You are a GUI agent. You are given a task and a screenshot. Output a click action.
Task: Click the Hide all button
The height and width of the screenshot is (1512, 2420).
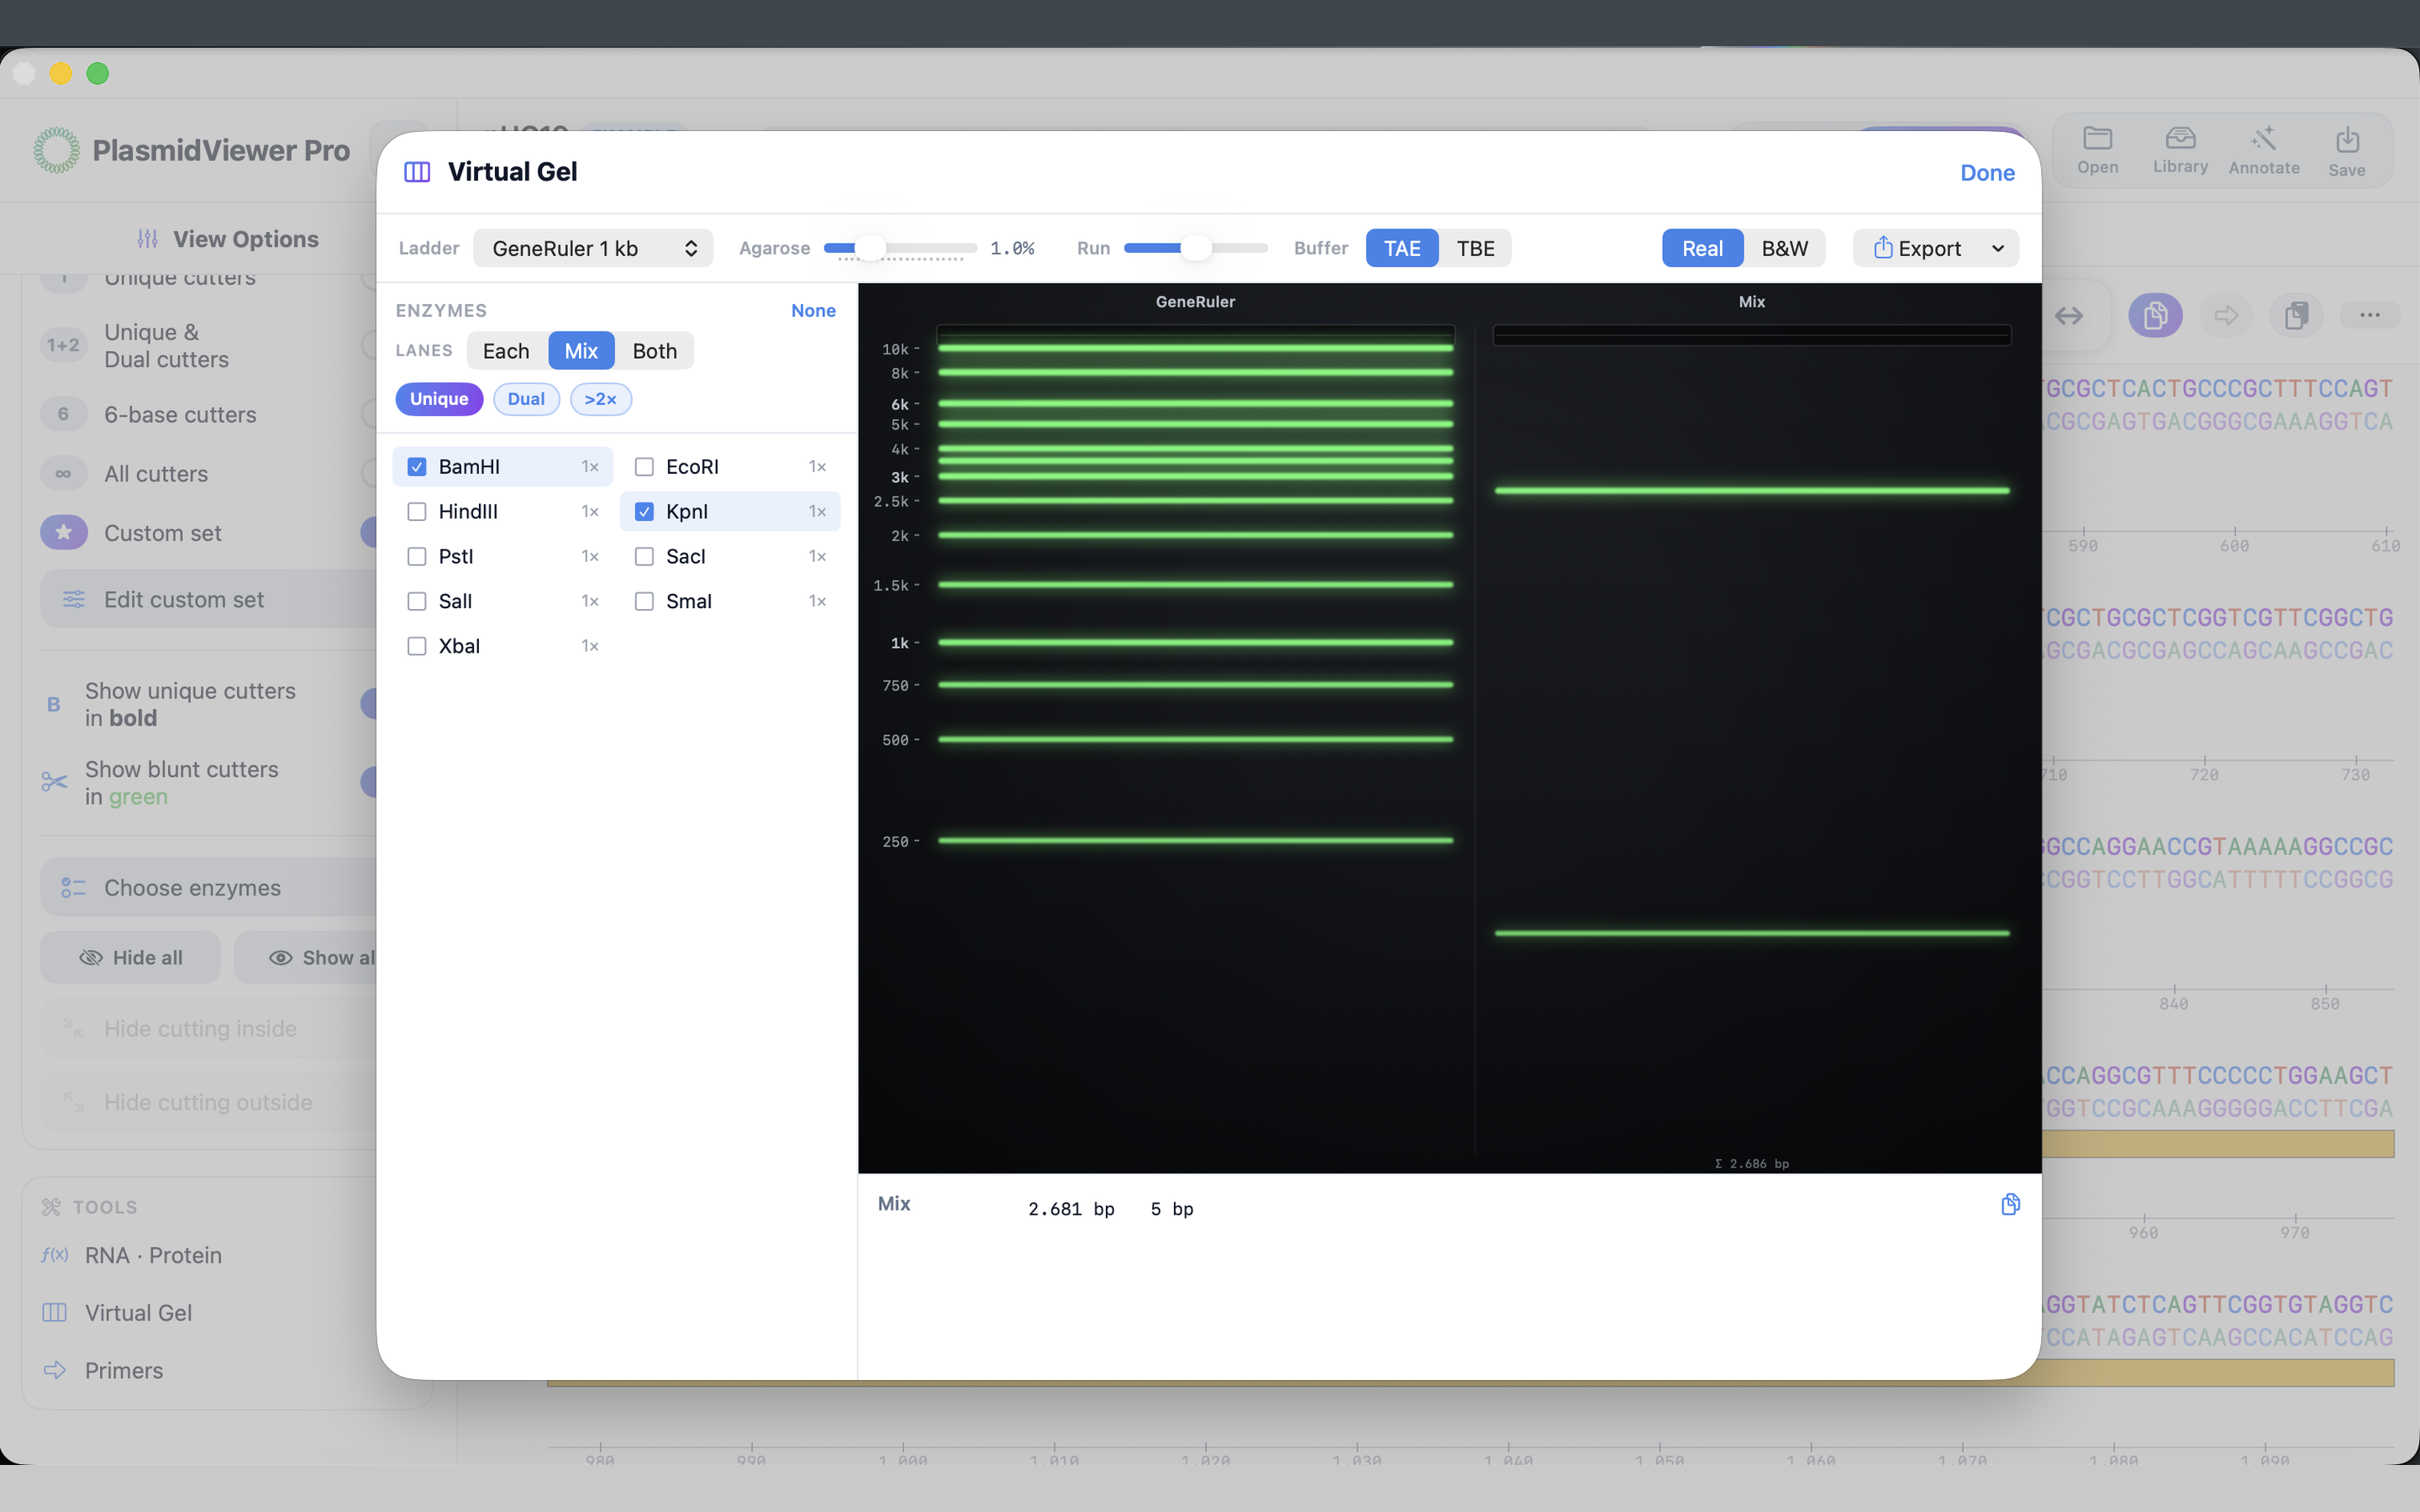click(130, 958)
